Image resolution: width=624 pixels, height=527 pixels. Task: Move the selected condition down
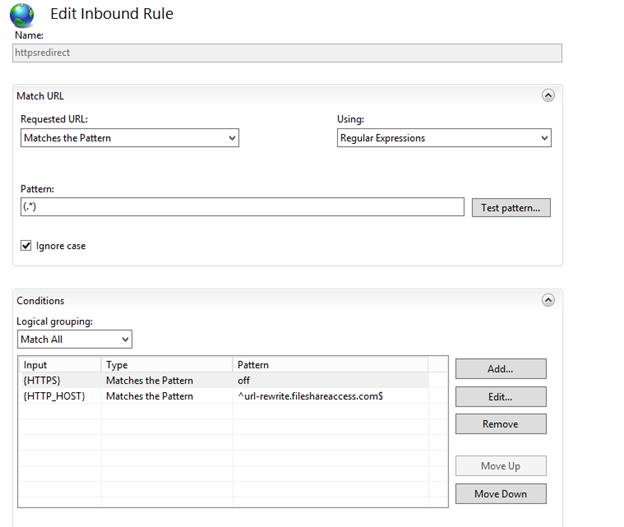tap(500, 494)
